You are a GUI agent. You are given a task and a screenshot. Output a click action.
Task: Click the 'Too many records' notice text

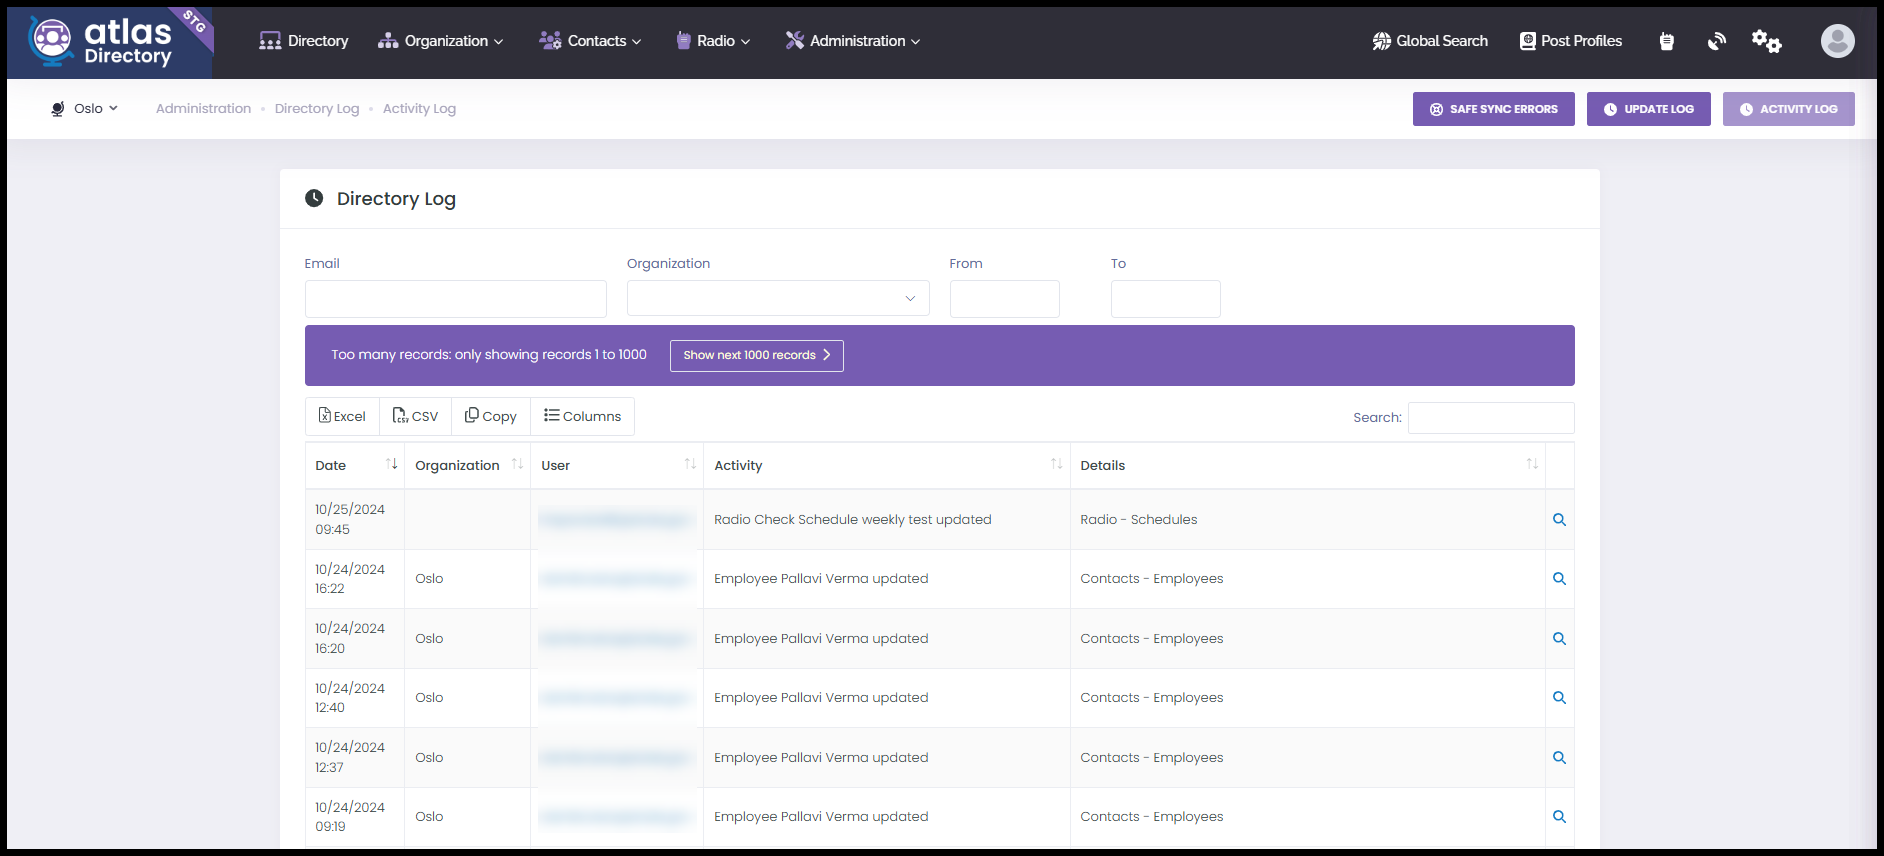point(489,354)
